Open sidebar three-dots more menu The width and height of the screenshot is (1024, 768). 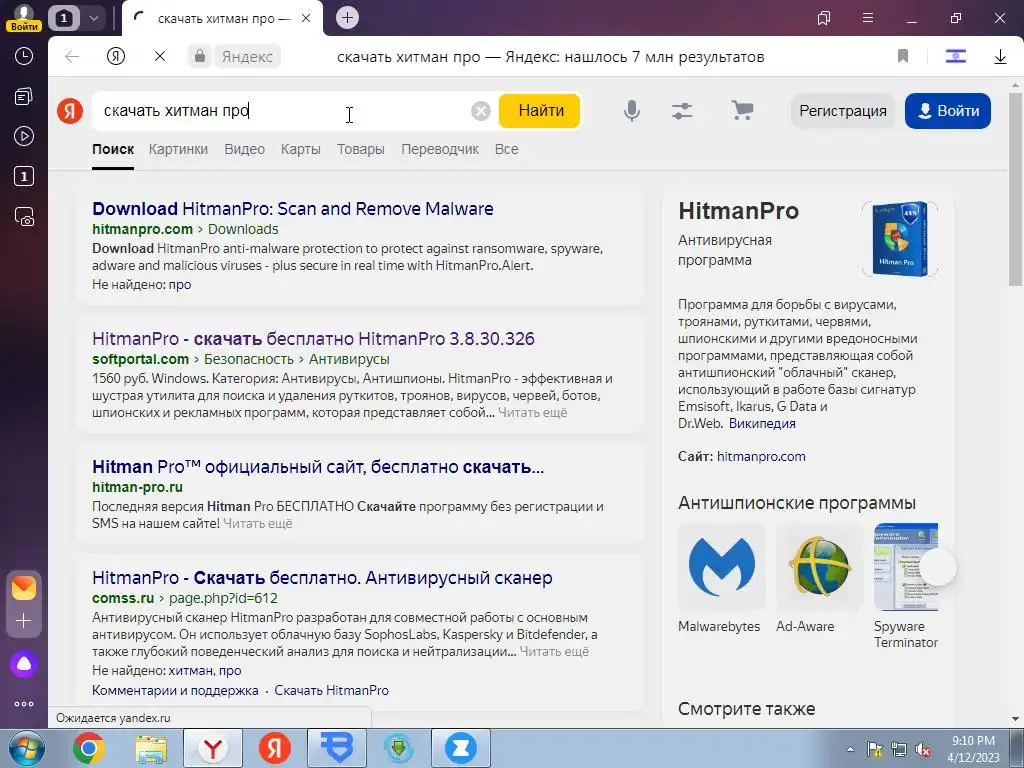click(x=24, y=704)
